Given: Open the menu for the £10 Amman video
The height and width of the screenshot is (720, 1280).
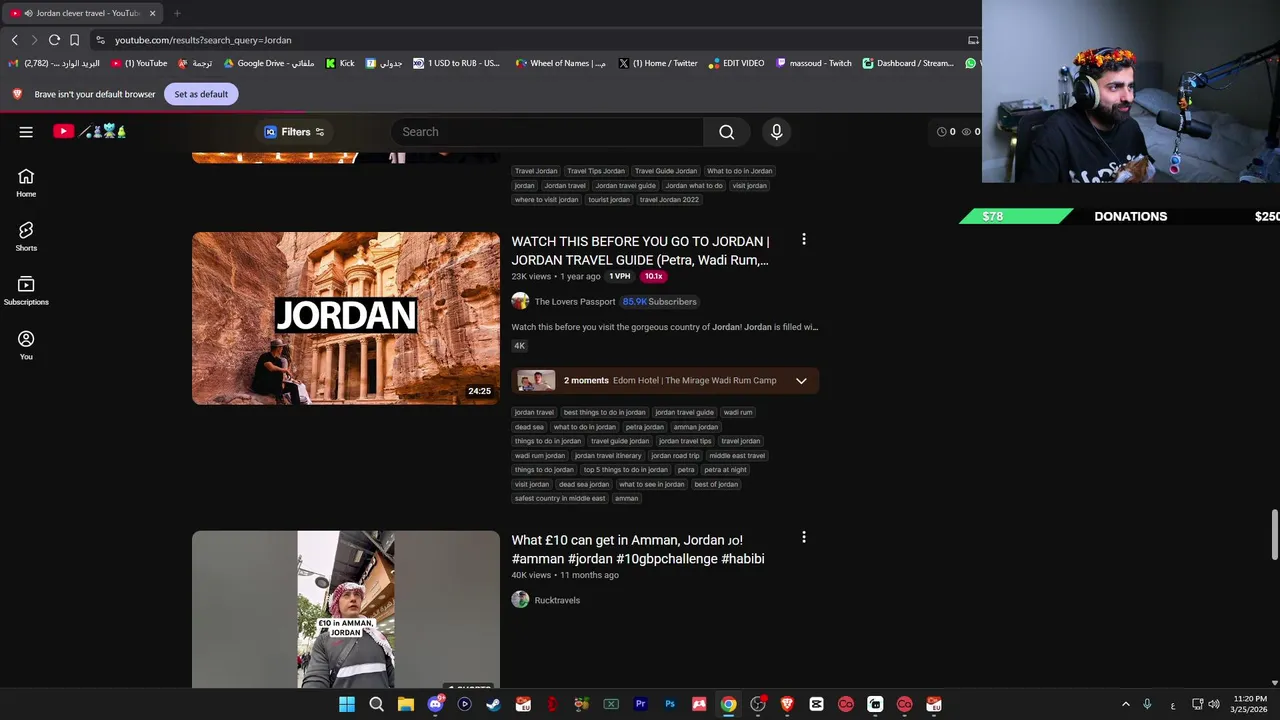Looking at the screenshot, I should (x=803, y=538).
